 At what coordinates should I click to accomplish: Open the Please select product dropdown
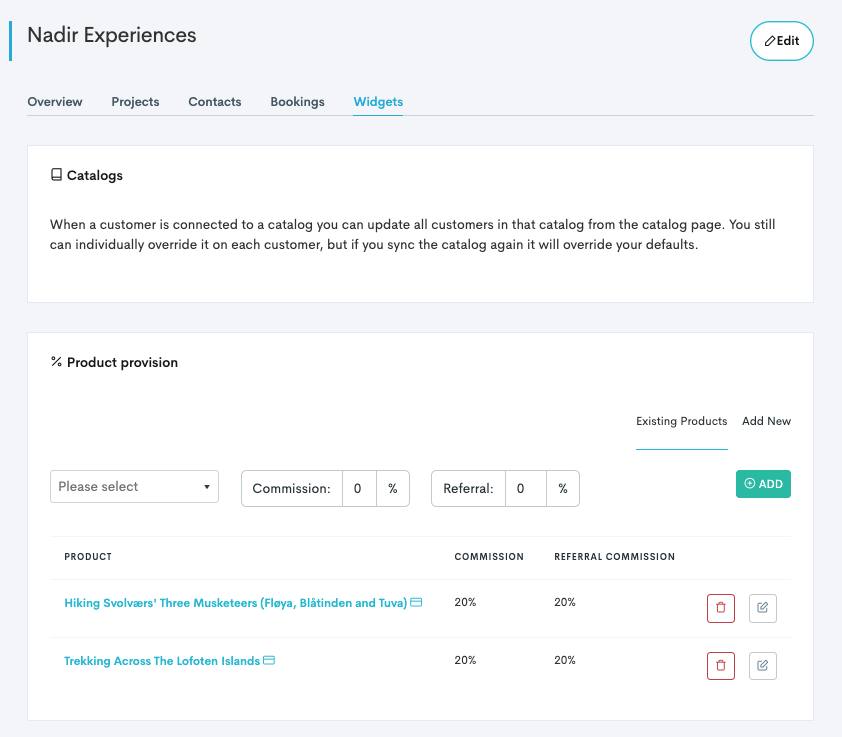[134, 487]
